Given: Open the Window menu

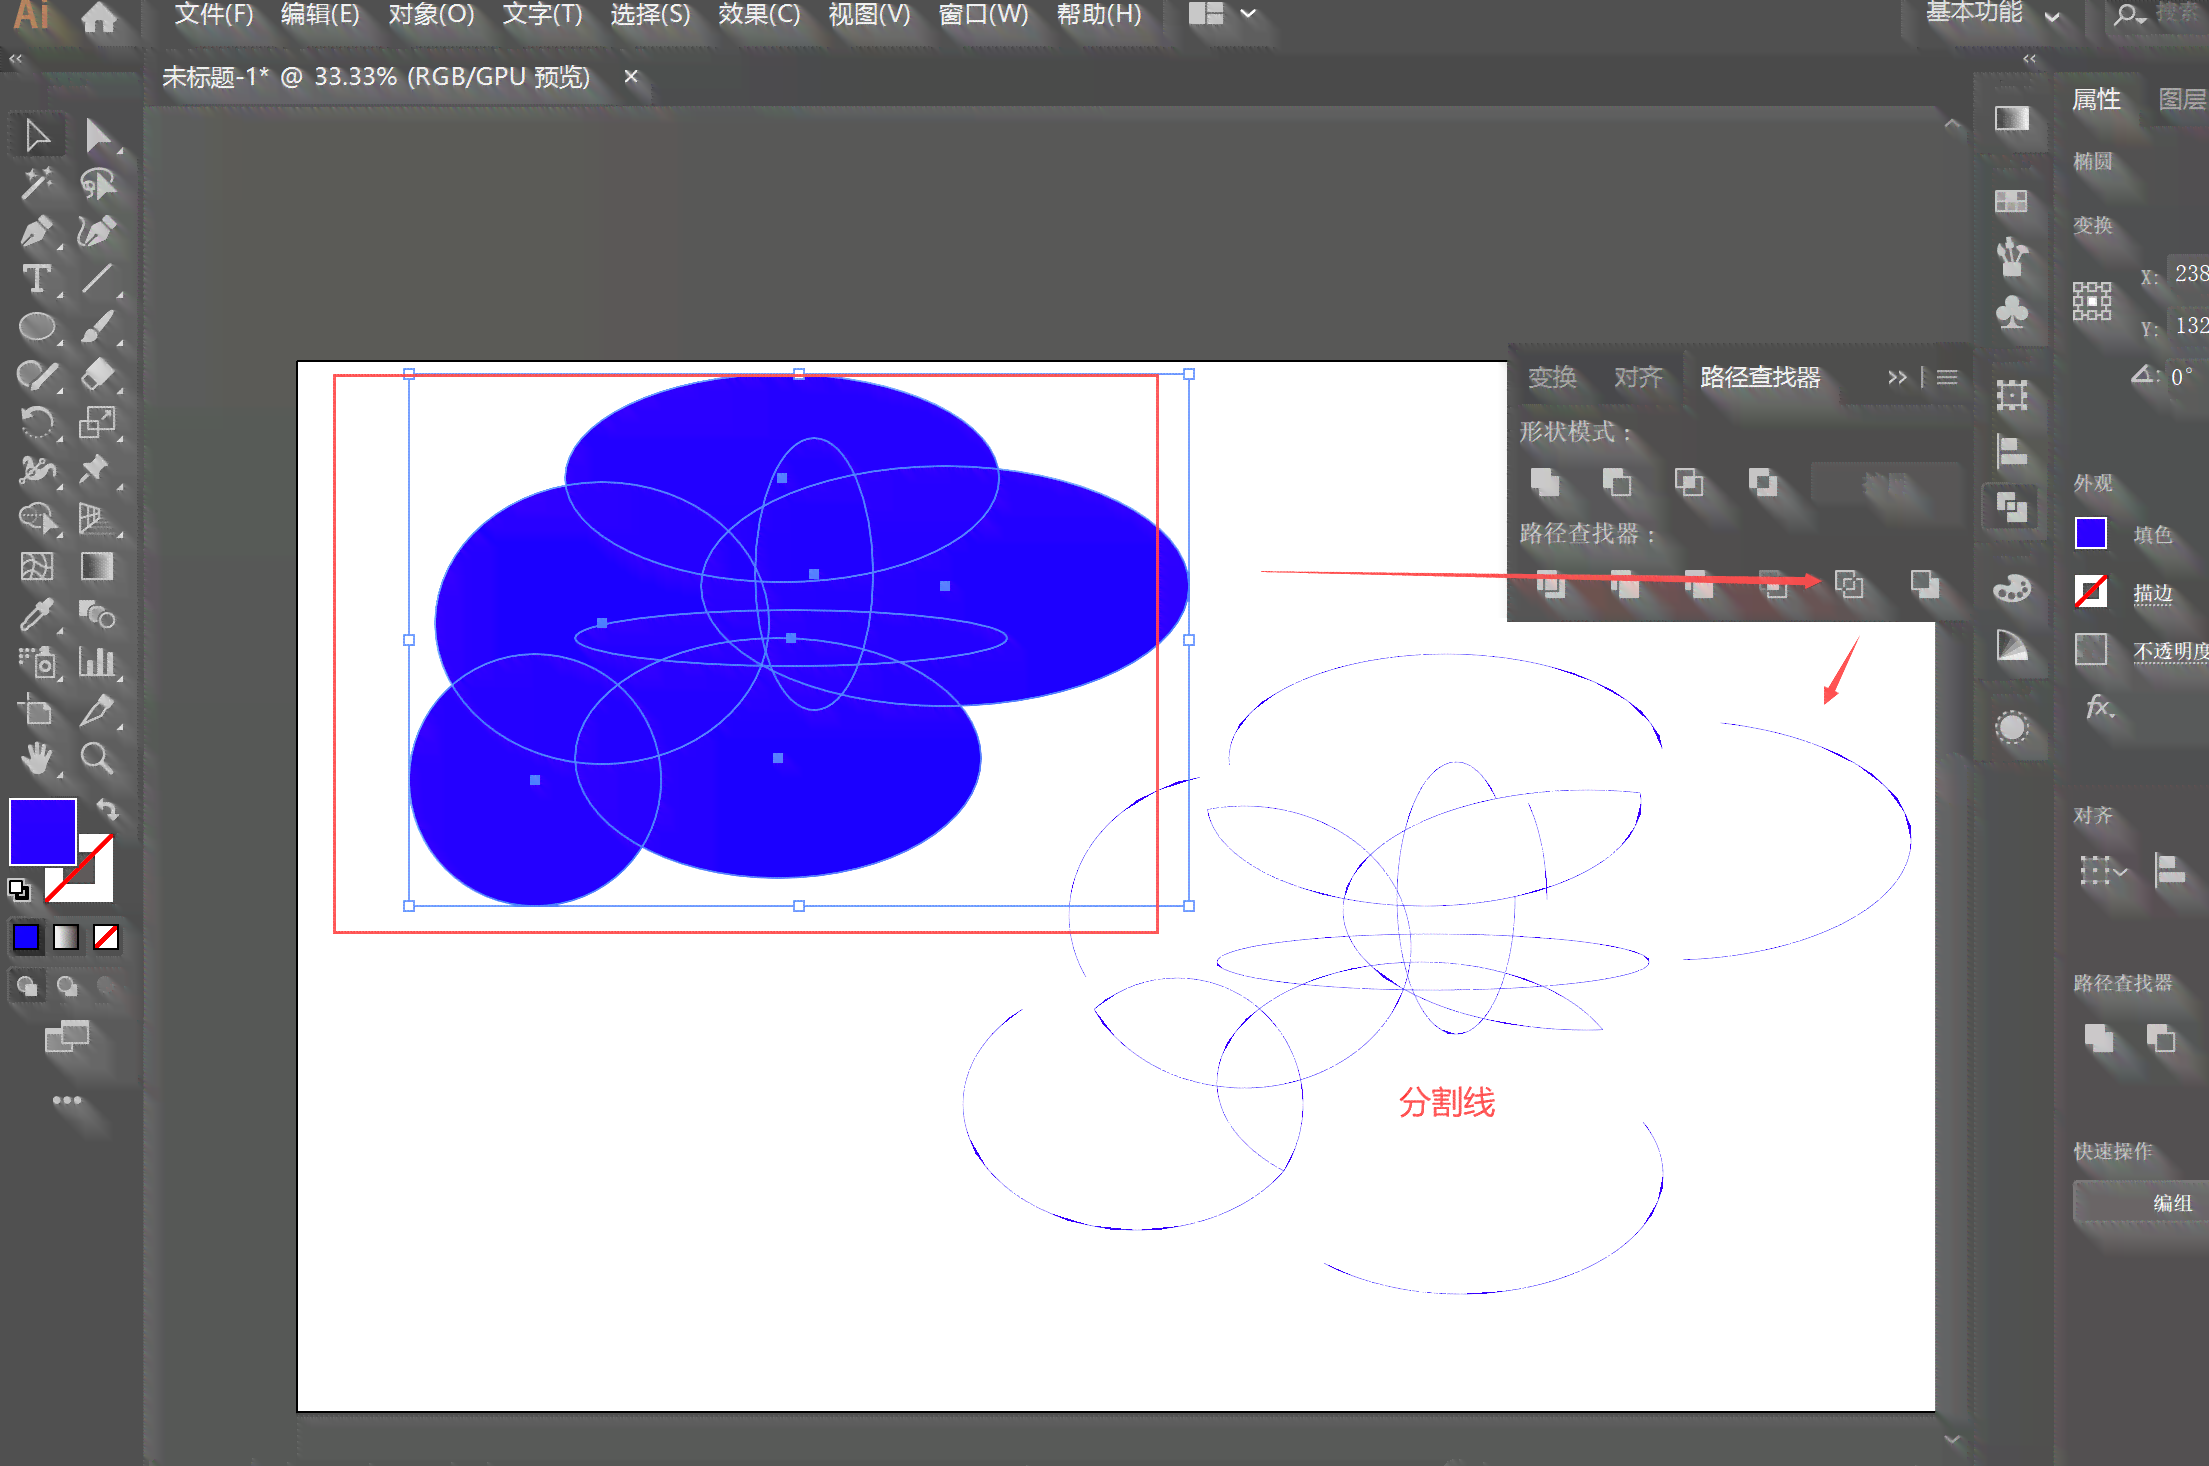Looking at the screenshot, I should point(983,15).
